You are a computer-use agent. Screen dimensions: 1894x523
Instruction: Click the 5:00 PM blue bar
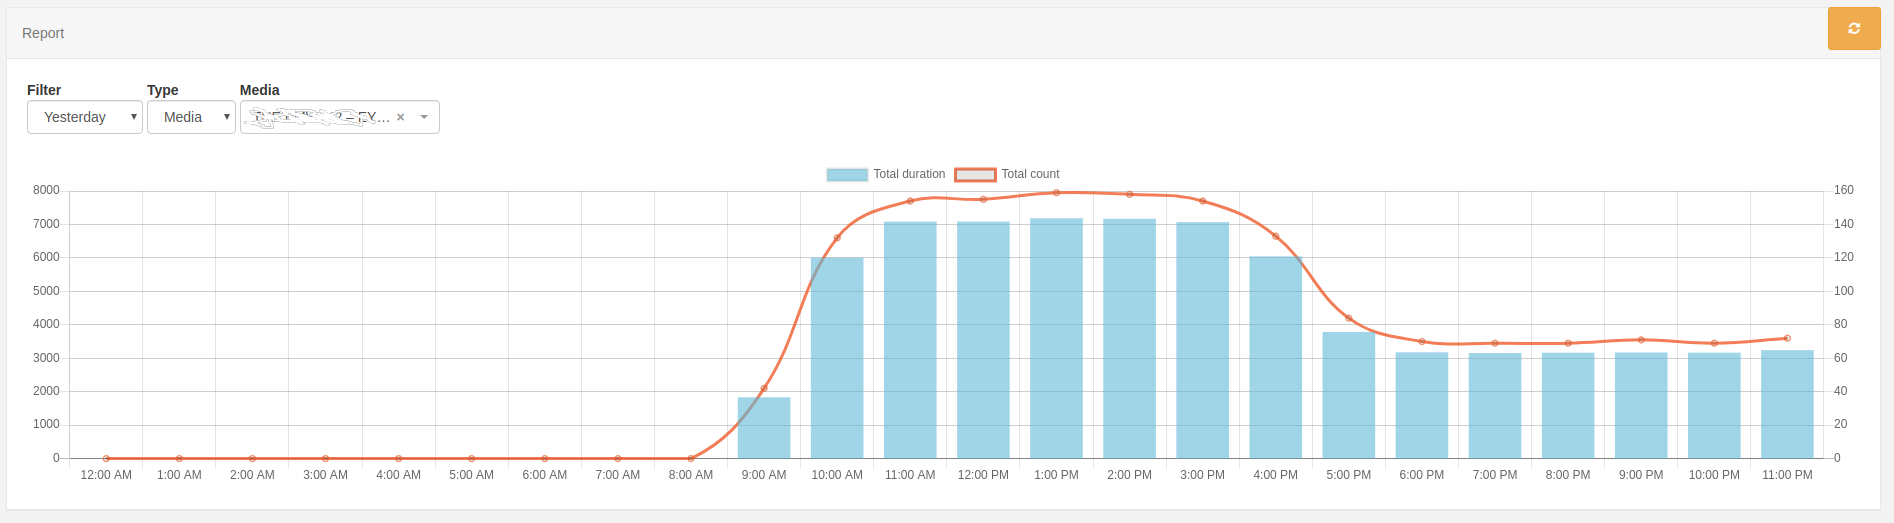tap(1348, 395)
